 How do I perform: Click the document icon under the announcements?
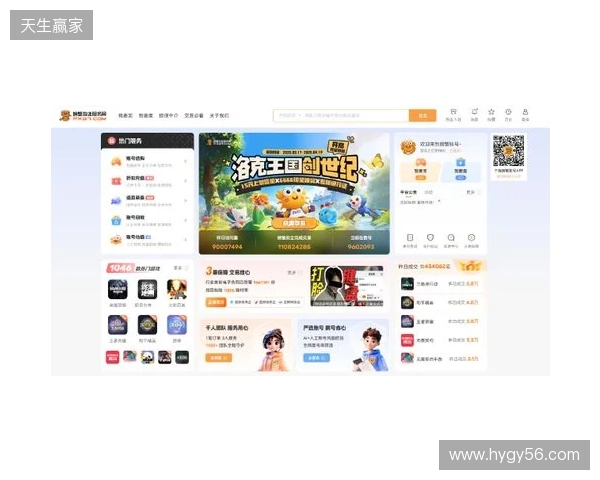pos(410,238)
